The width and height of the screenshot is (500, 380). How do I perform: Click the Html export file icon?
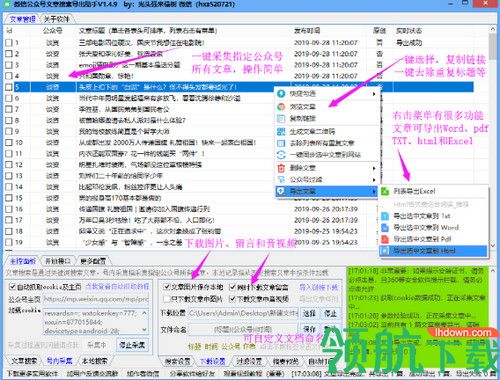pos(385,251)
